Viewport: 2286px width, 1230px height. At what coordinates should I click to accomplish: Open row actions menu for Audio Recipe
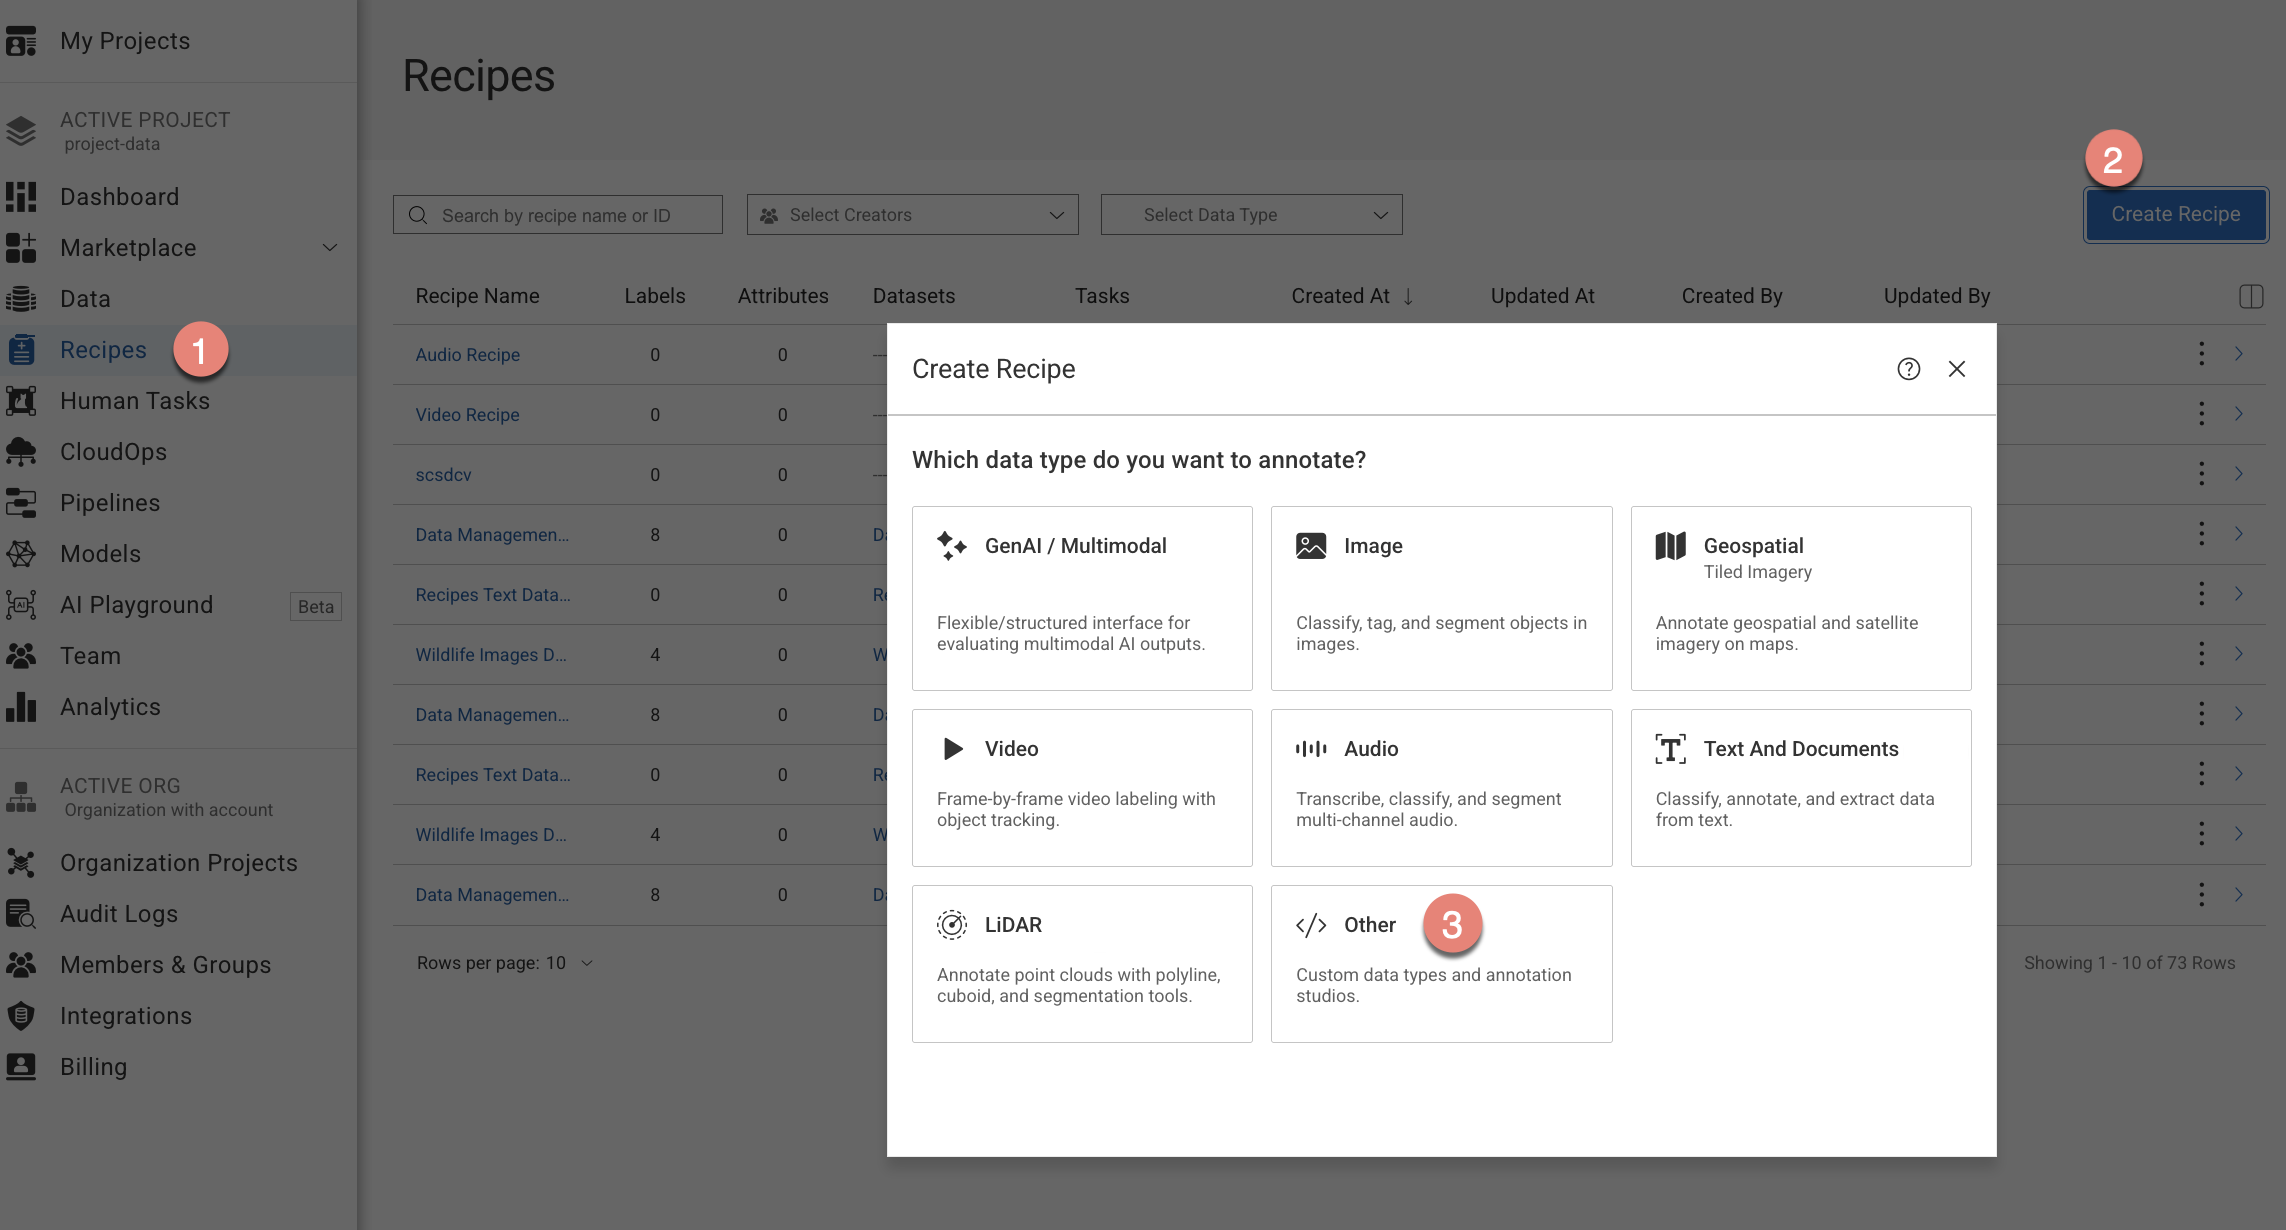click(2201, 354)
